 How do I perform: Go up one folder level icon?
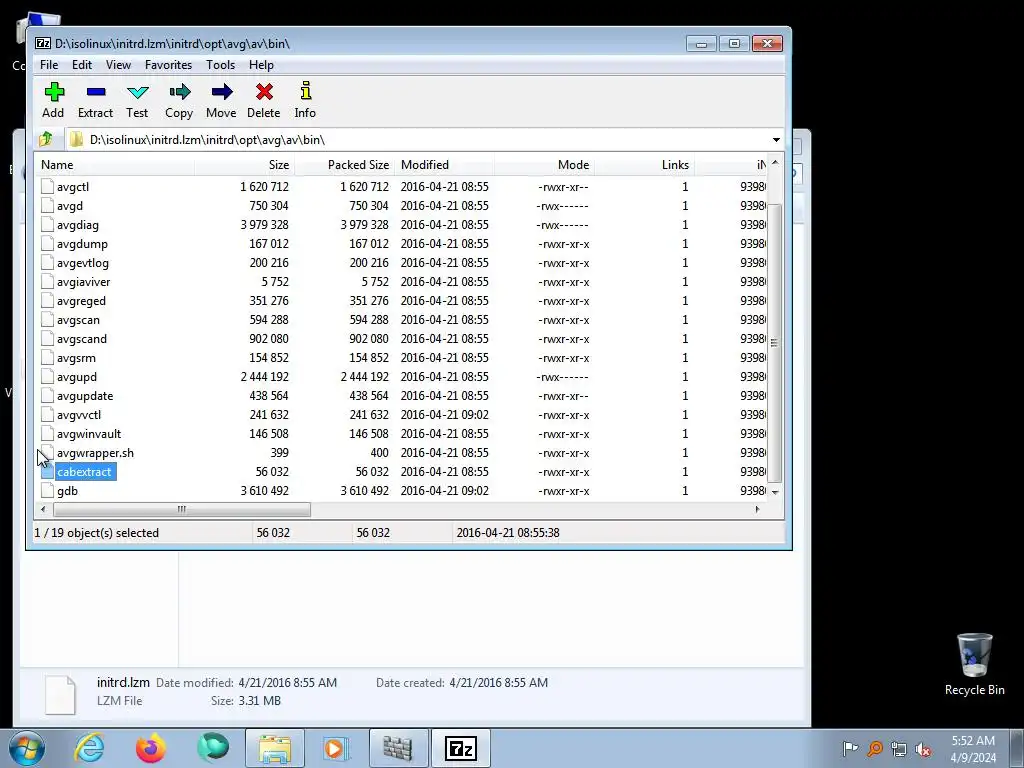[x=46, y=139]
